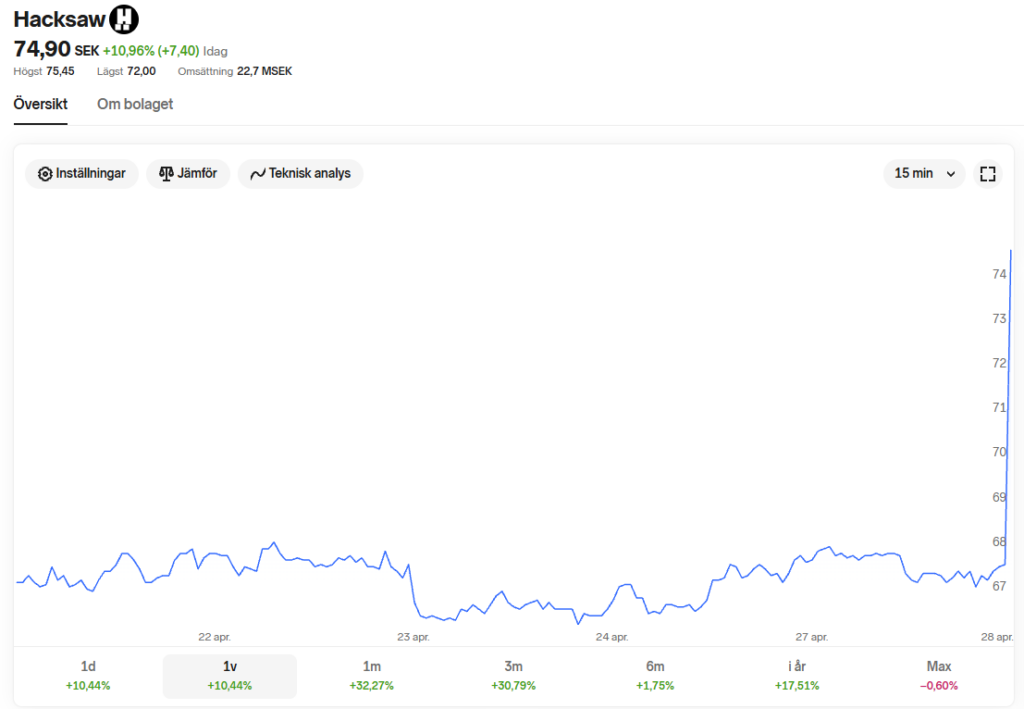Viewport: 1024px width, 709px height.
Task: Open the Om bolaget tab
Action: tap(135, 104)
